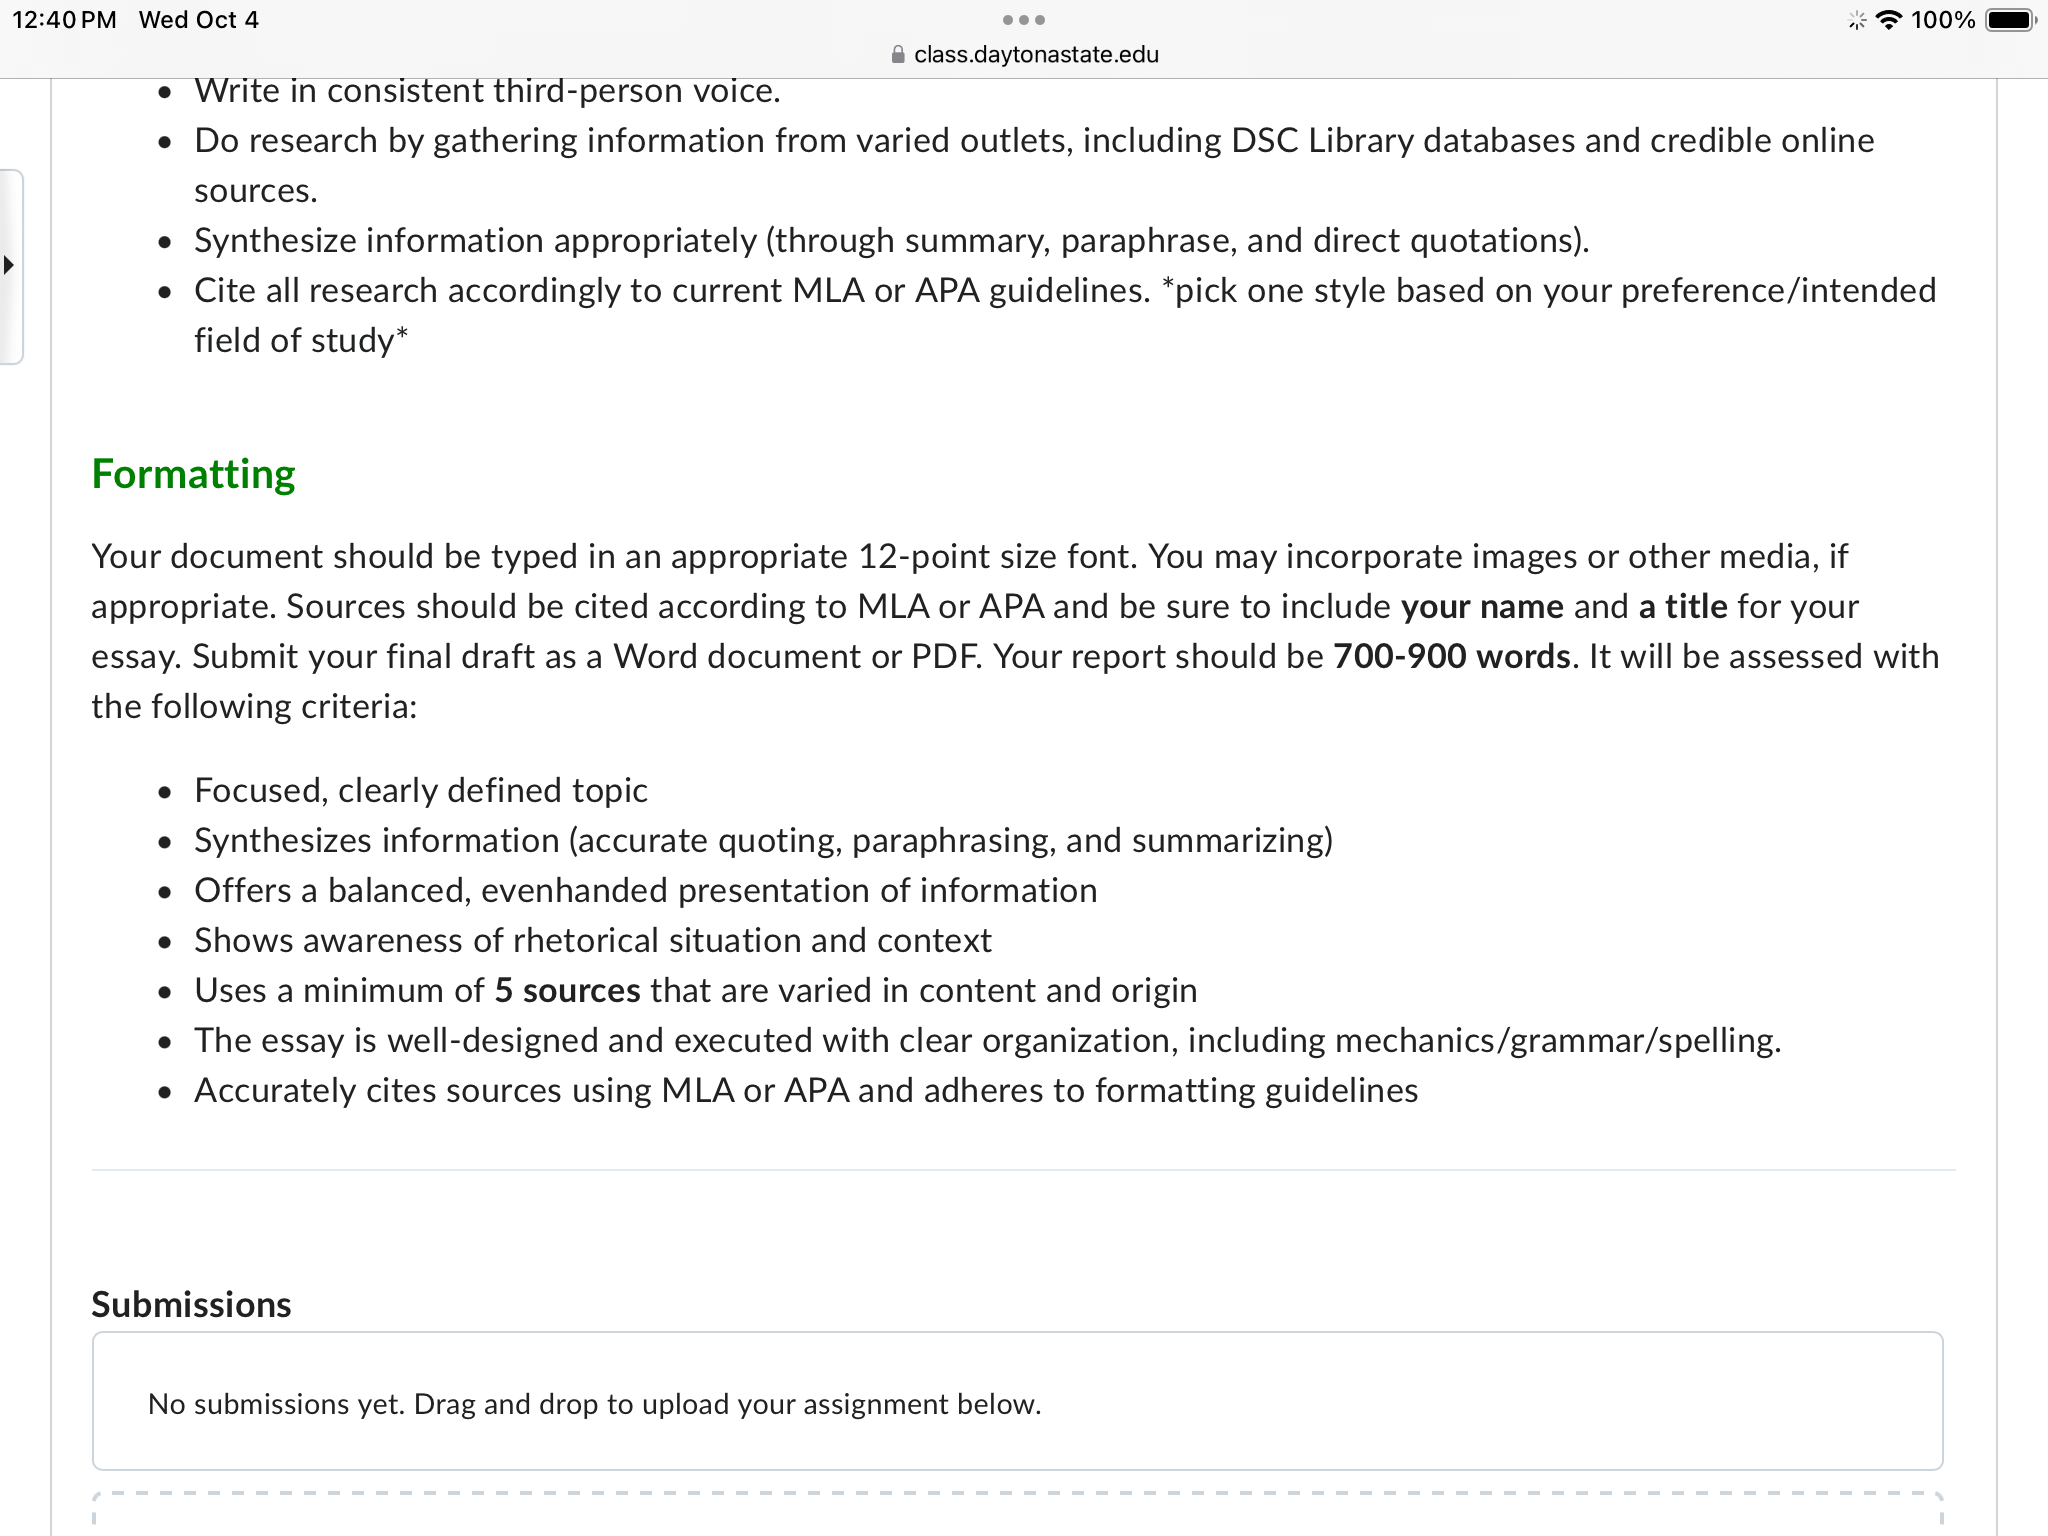The image size is (2048, 1536).
Task: Click the Submissions heading
Action: click(x=191, y=1304)
